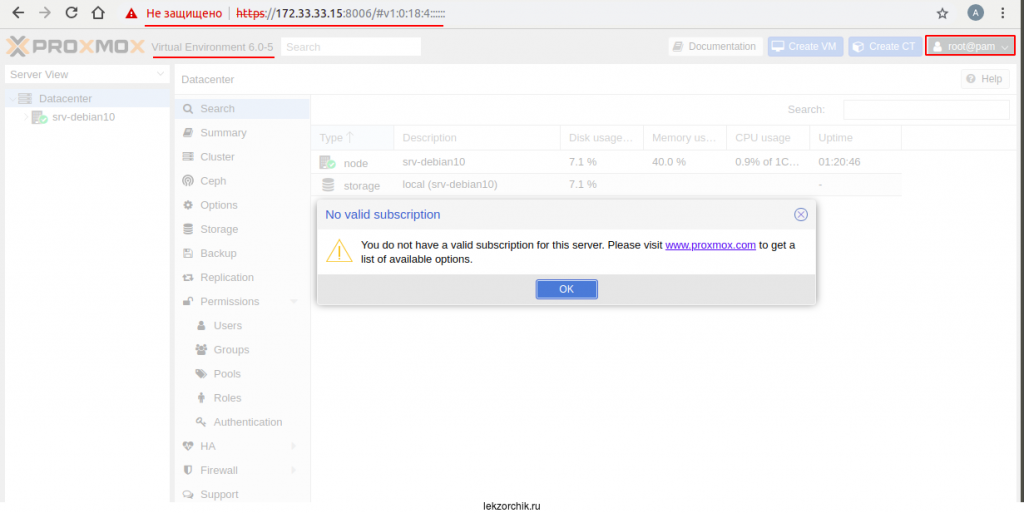Sort by the Description column header
The image size is (1024, 513).
[x=477, y=138]
